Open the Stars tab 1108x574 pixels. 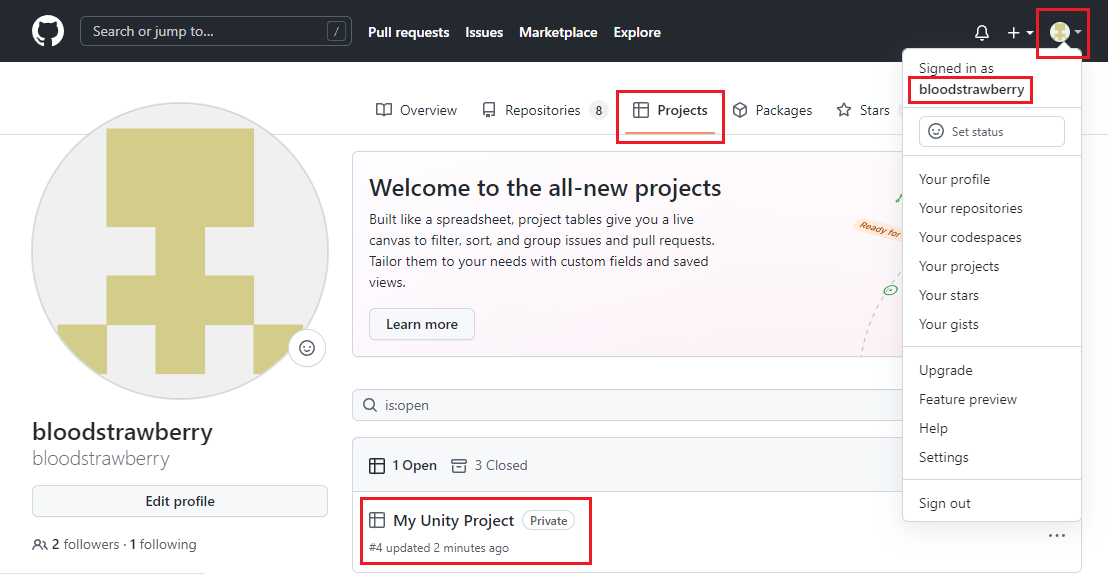click(863, 110)
